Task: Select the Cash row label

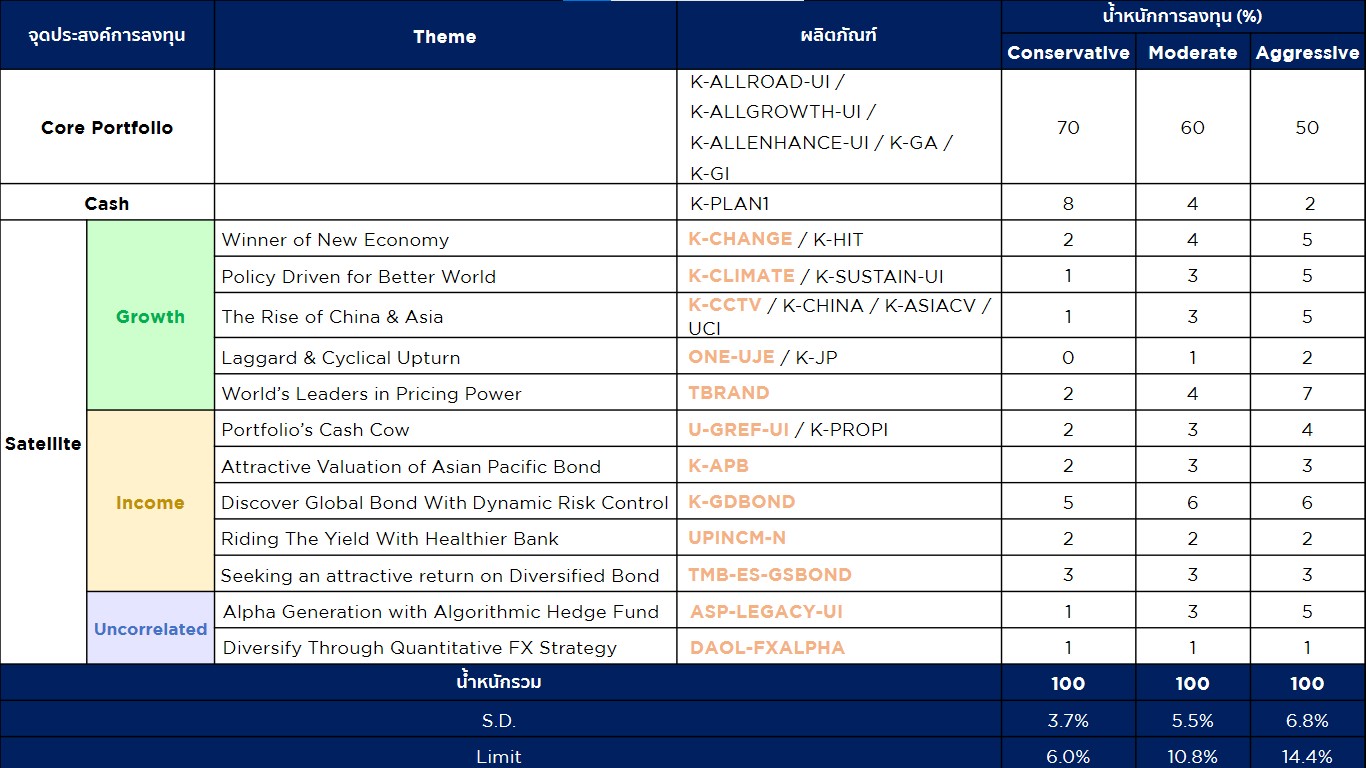Action: (x=107, y=203)
